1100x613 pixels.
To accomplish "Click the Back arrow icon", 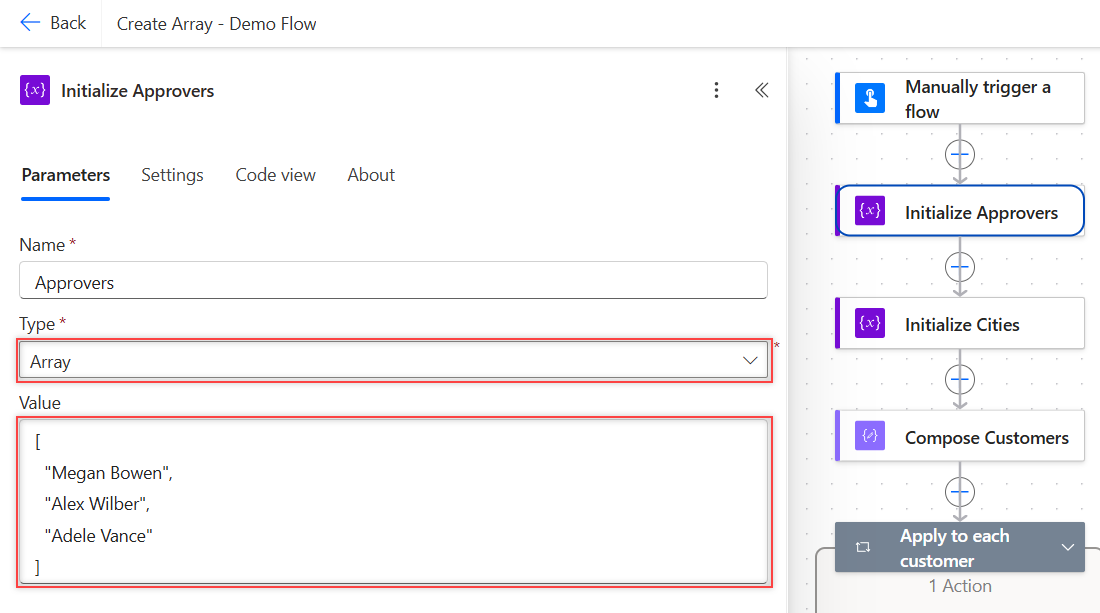I will click(30, 23).
